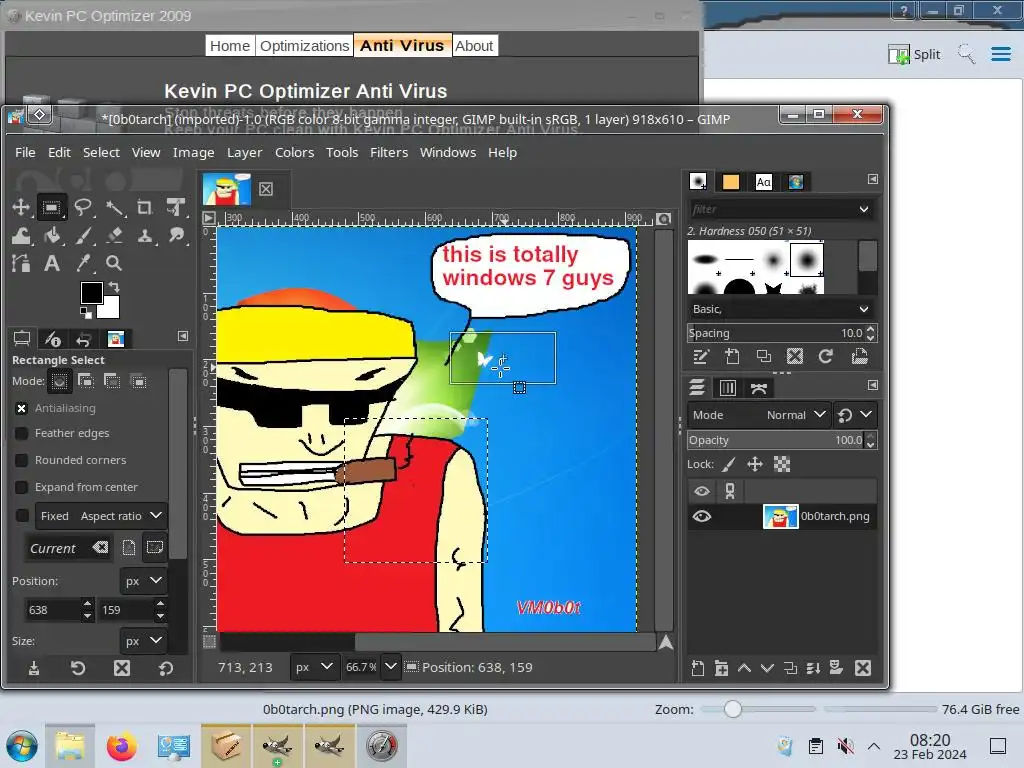Open the Filters menu
The image size is (1024, 768).
coord(389,152)
